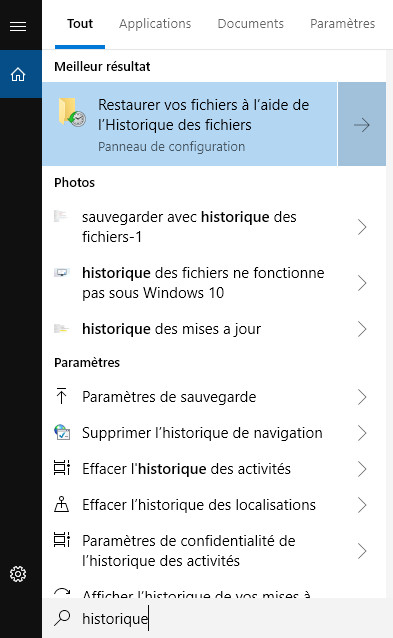Viewport: 393px width, 638px height.
Task: Click the activity icon beside Effacer l'historique des activités
Action: [62, 468]
